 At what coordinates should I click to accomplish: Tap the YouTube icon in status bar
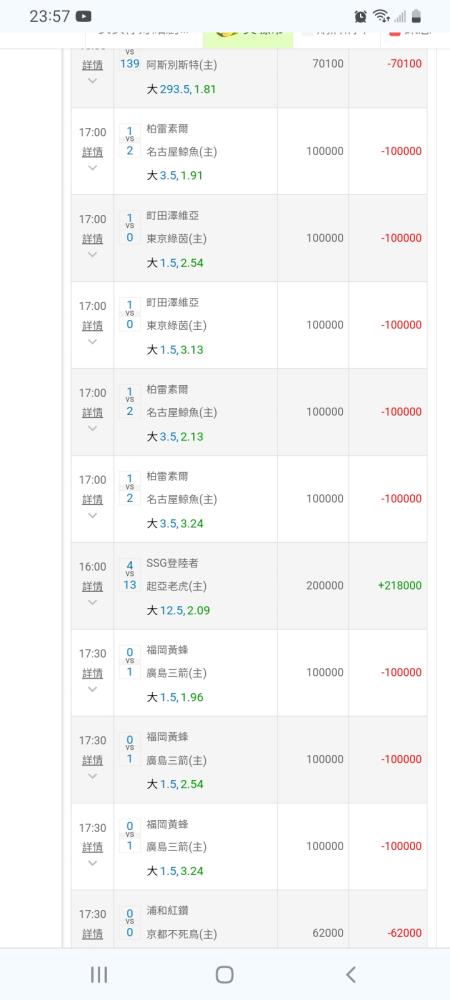click(x=83, y=17)
